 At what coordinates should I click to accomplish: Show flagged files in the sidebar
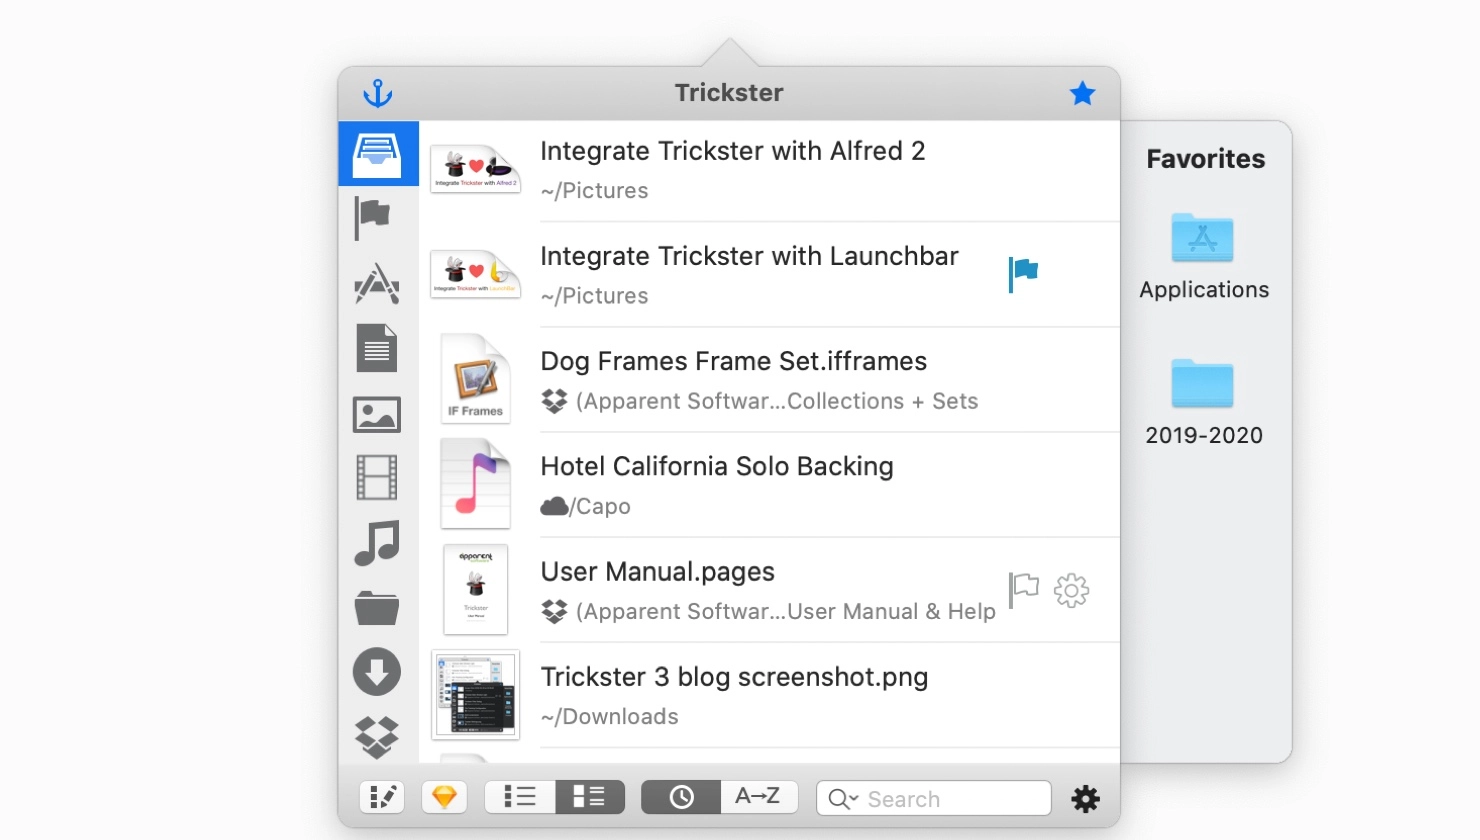click(x=373, y=217)
